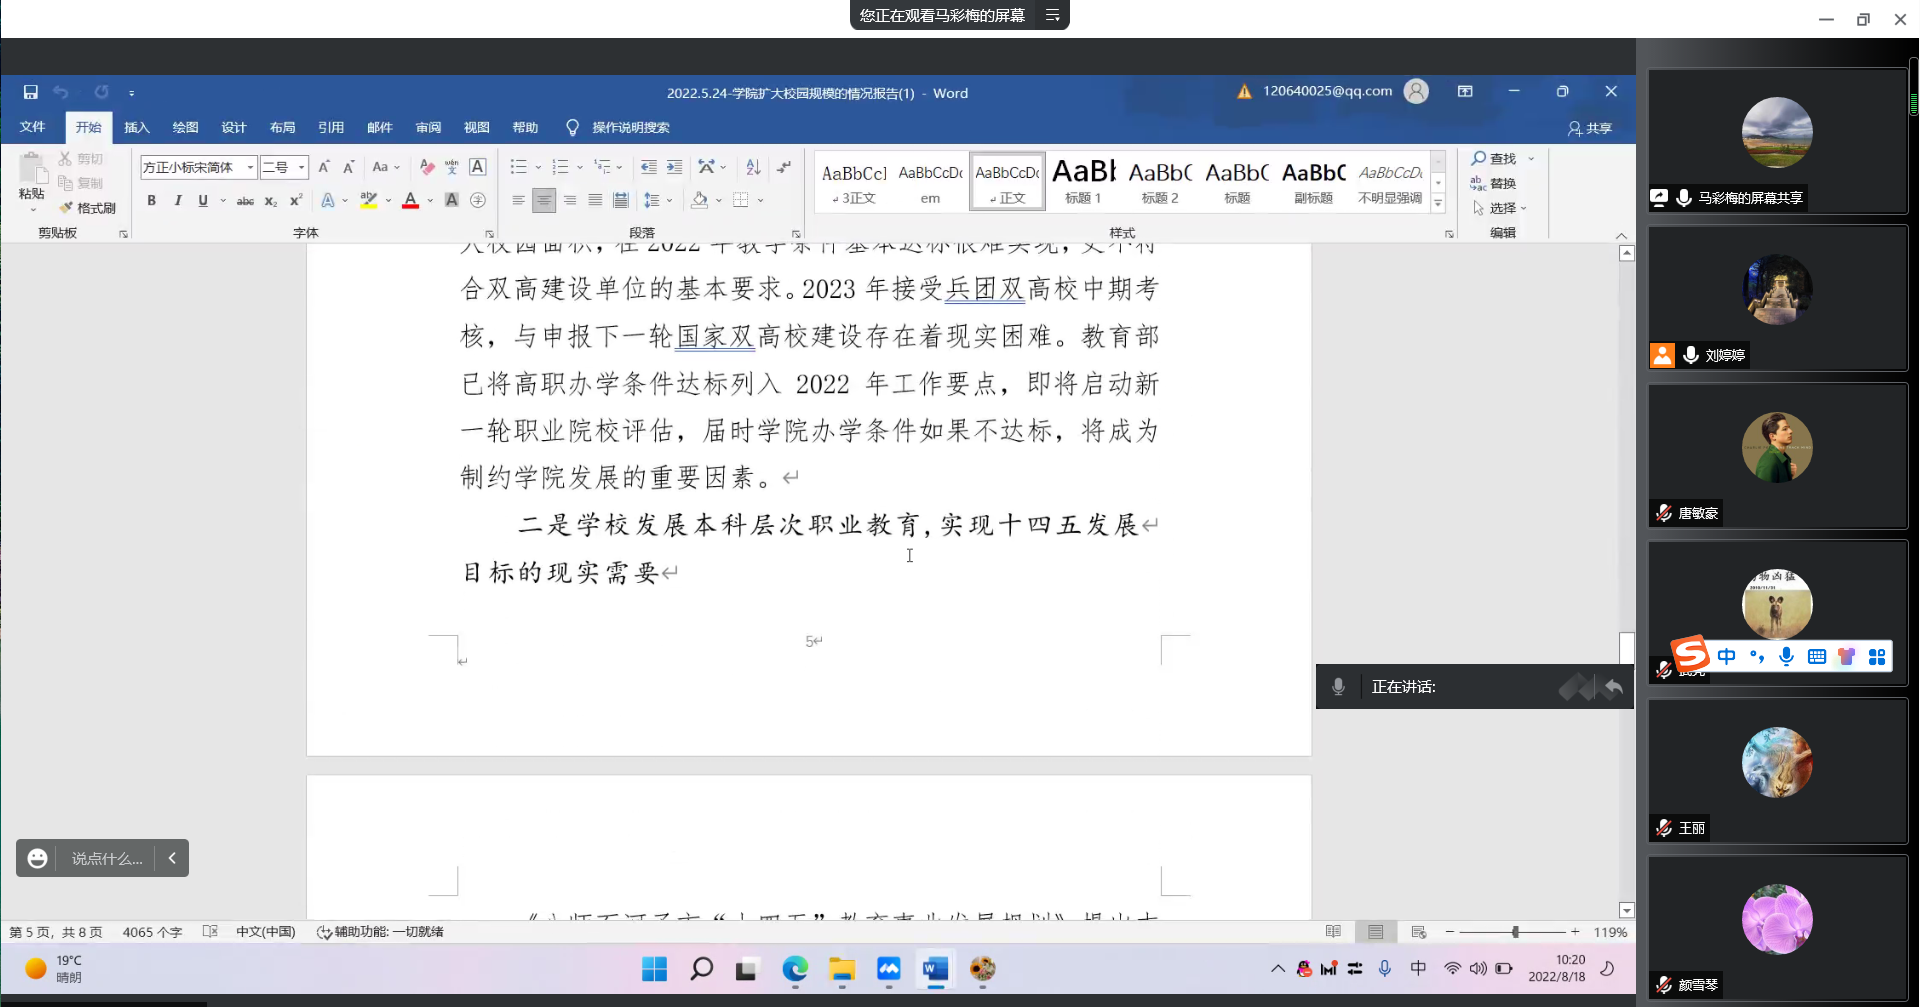Click the justify alignment icon
The width and height of the screenshot is (1920, 1007).
pyautogui.click(x=595, y=201)
